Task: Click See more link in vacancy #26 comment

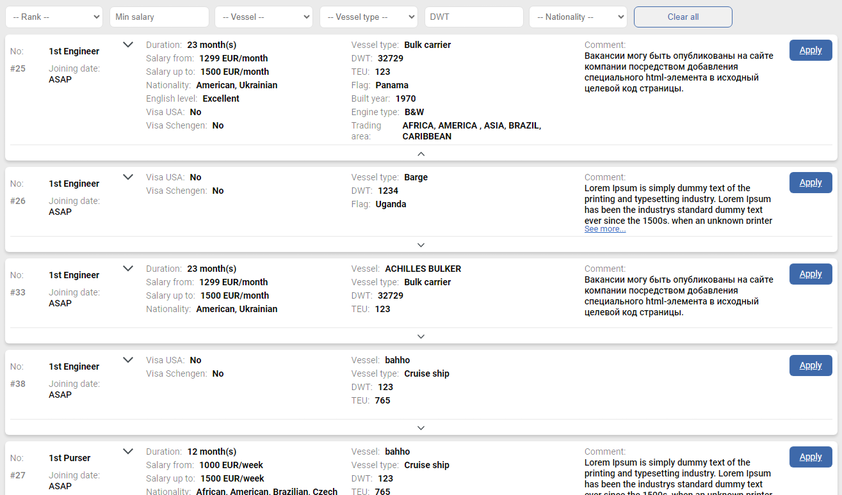Action: (x=605, y=229)
